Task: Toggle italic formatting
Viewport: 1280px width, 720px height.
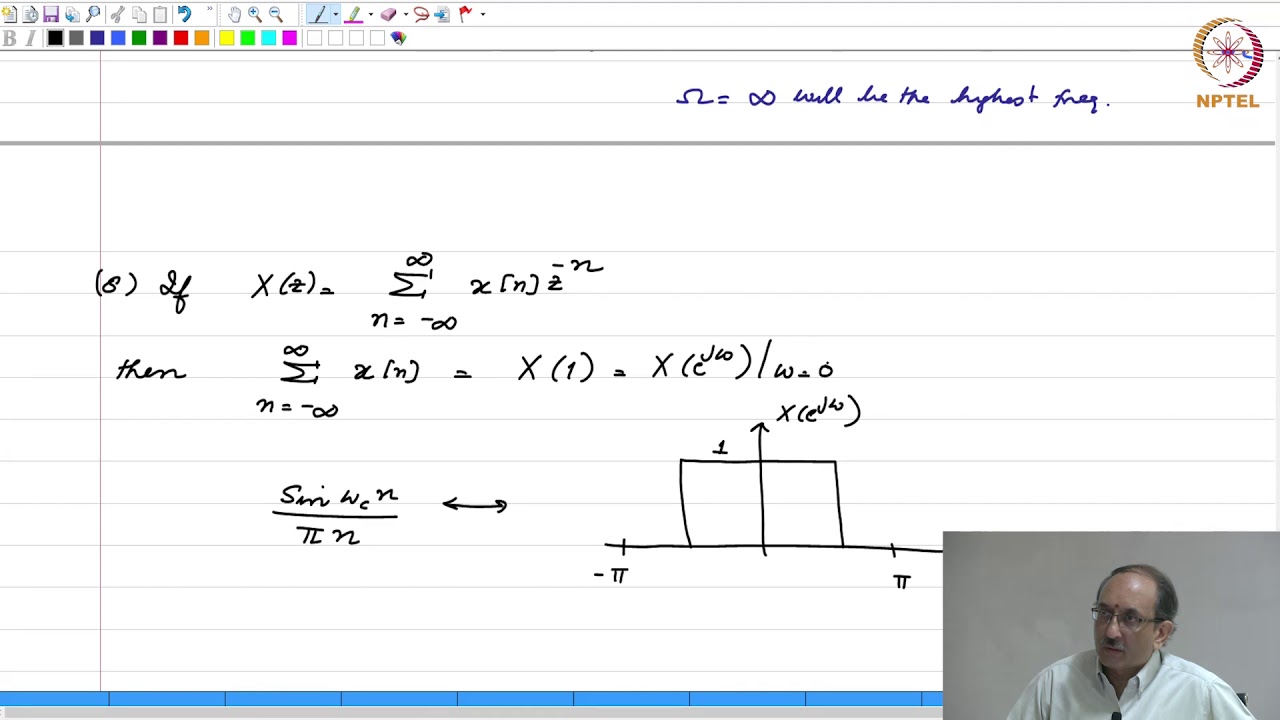Action: pyautogui.click(x=30, y=38)
